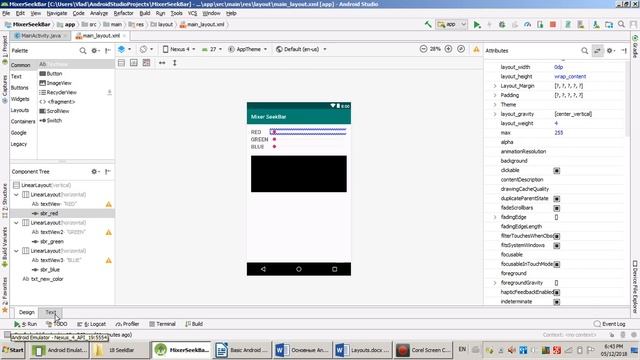Open the API 27 version dropdown
Screen dimensions: 640x360
point(212,49)
